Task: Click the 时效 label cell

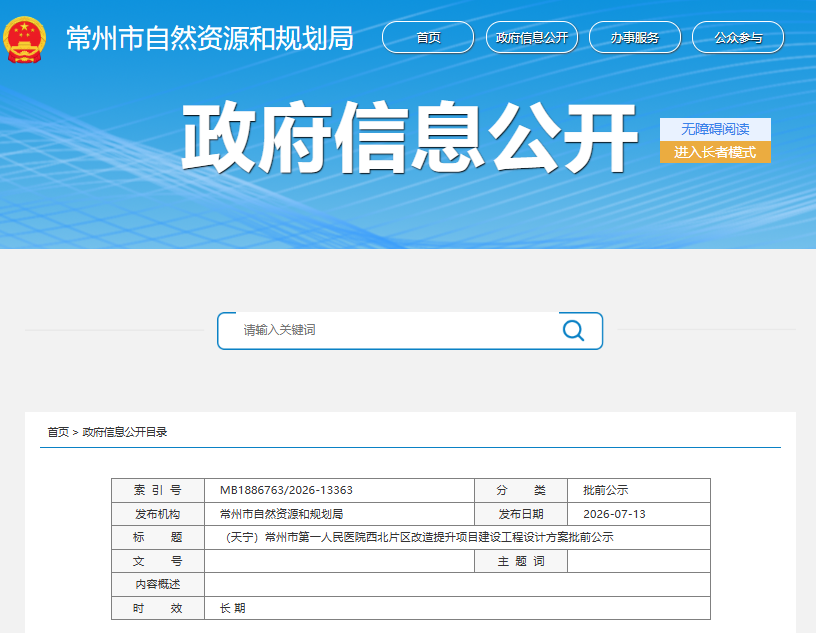Action: (x=158, y=608)
